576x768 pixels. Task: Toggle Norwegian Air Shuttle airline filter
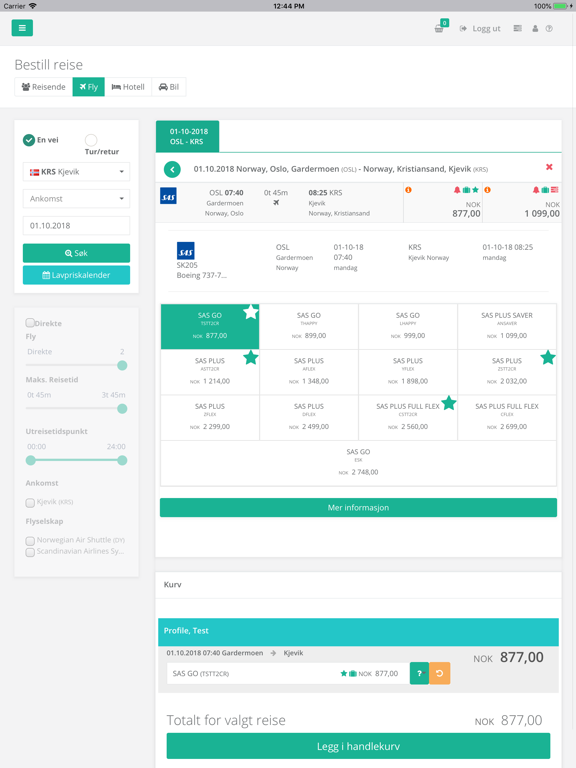click(30, 541)
